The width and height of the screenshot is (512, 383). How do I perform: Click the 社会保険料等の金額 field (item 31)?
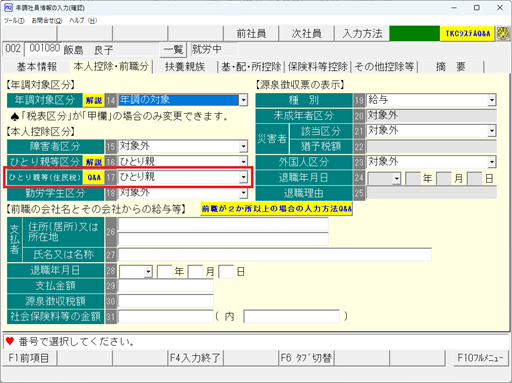(166, 316)
